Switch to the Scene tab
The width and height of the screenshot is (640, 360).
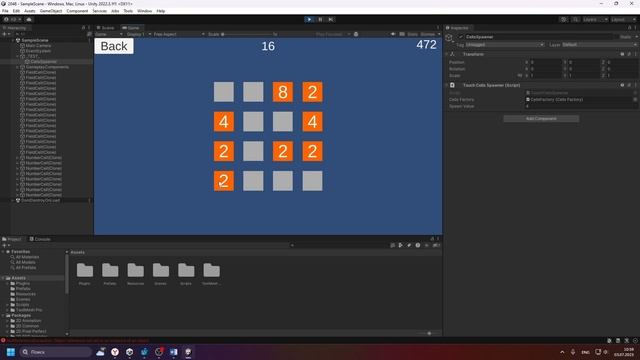click(106, 28)
